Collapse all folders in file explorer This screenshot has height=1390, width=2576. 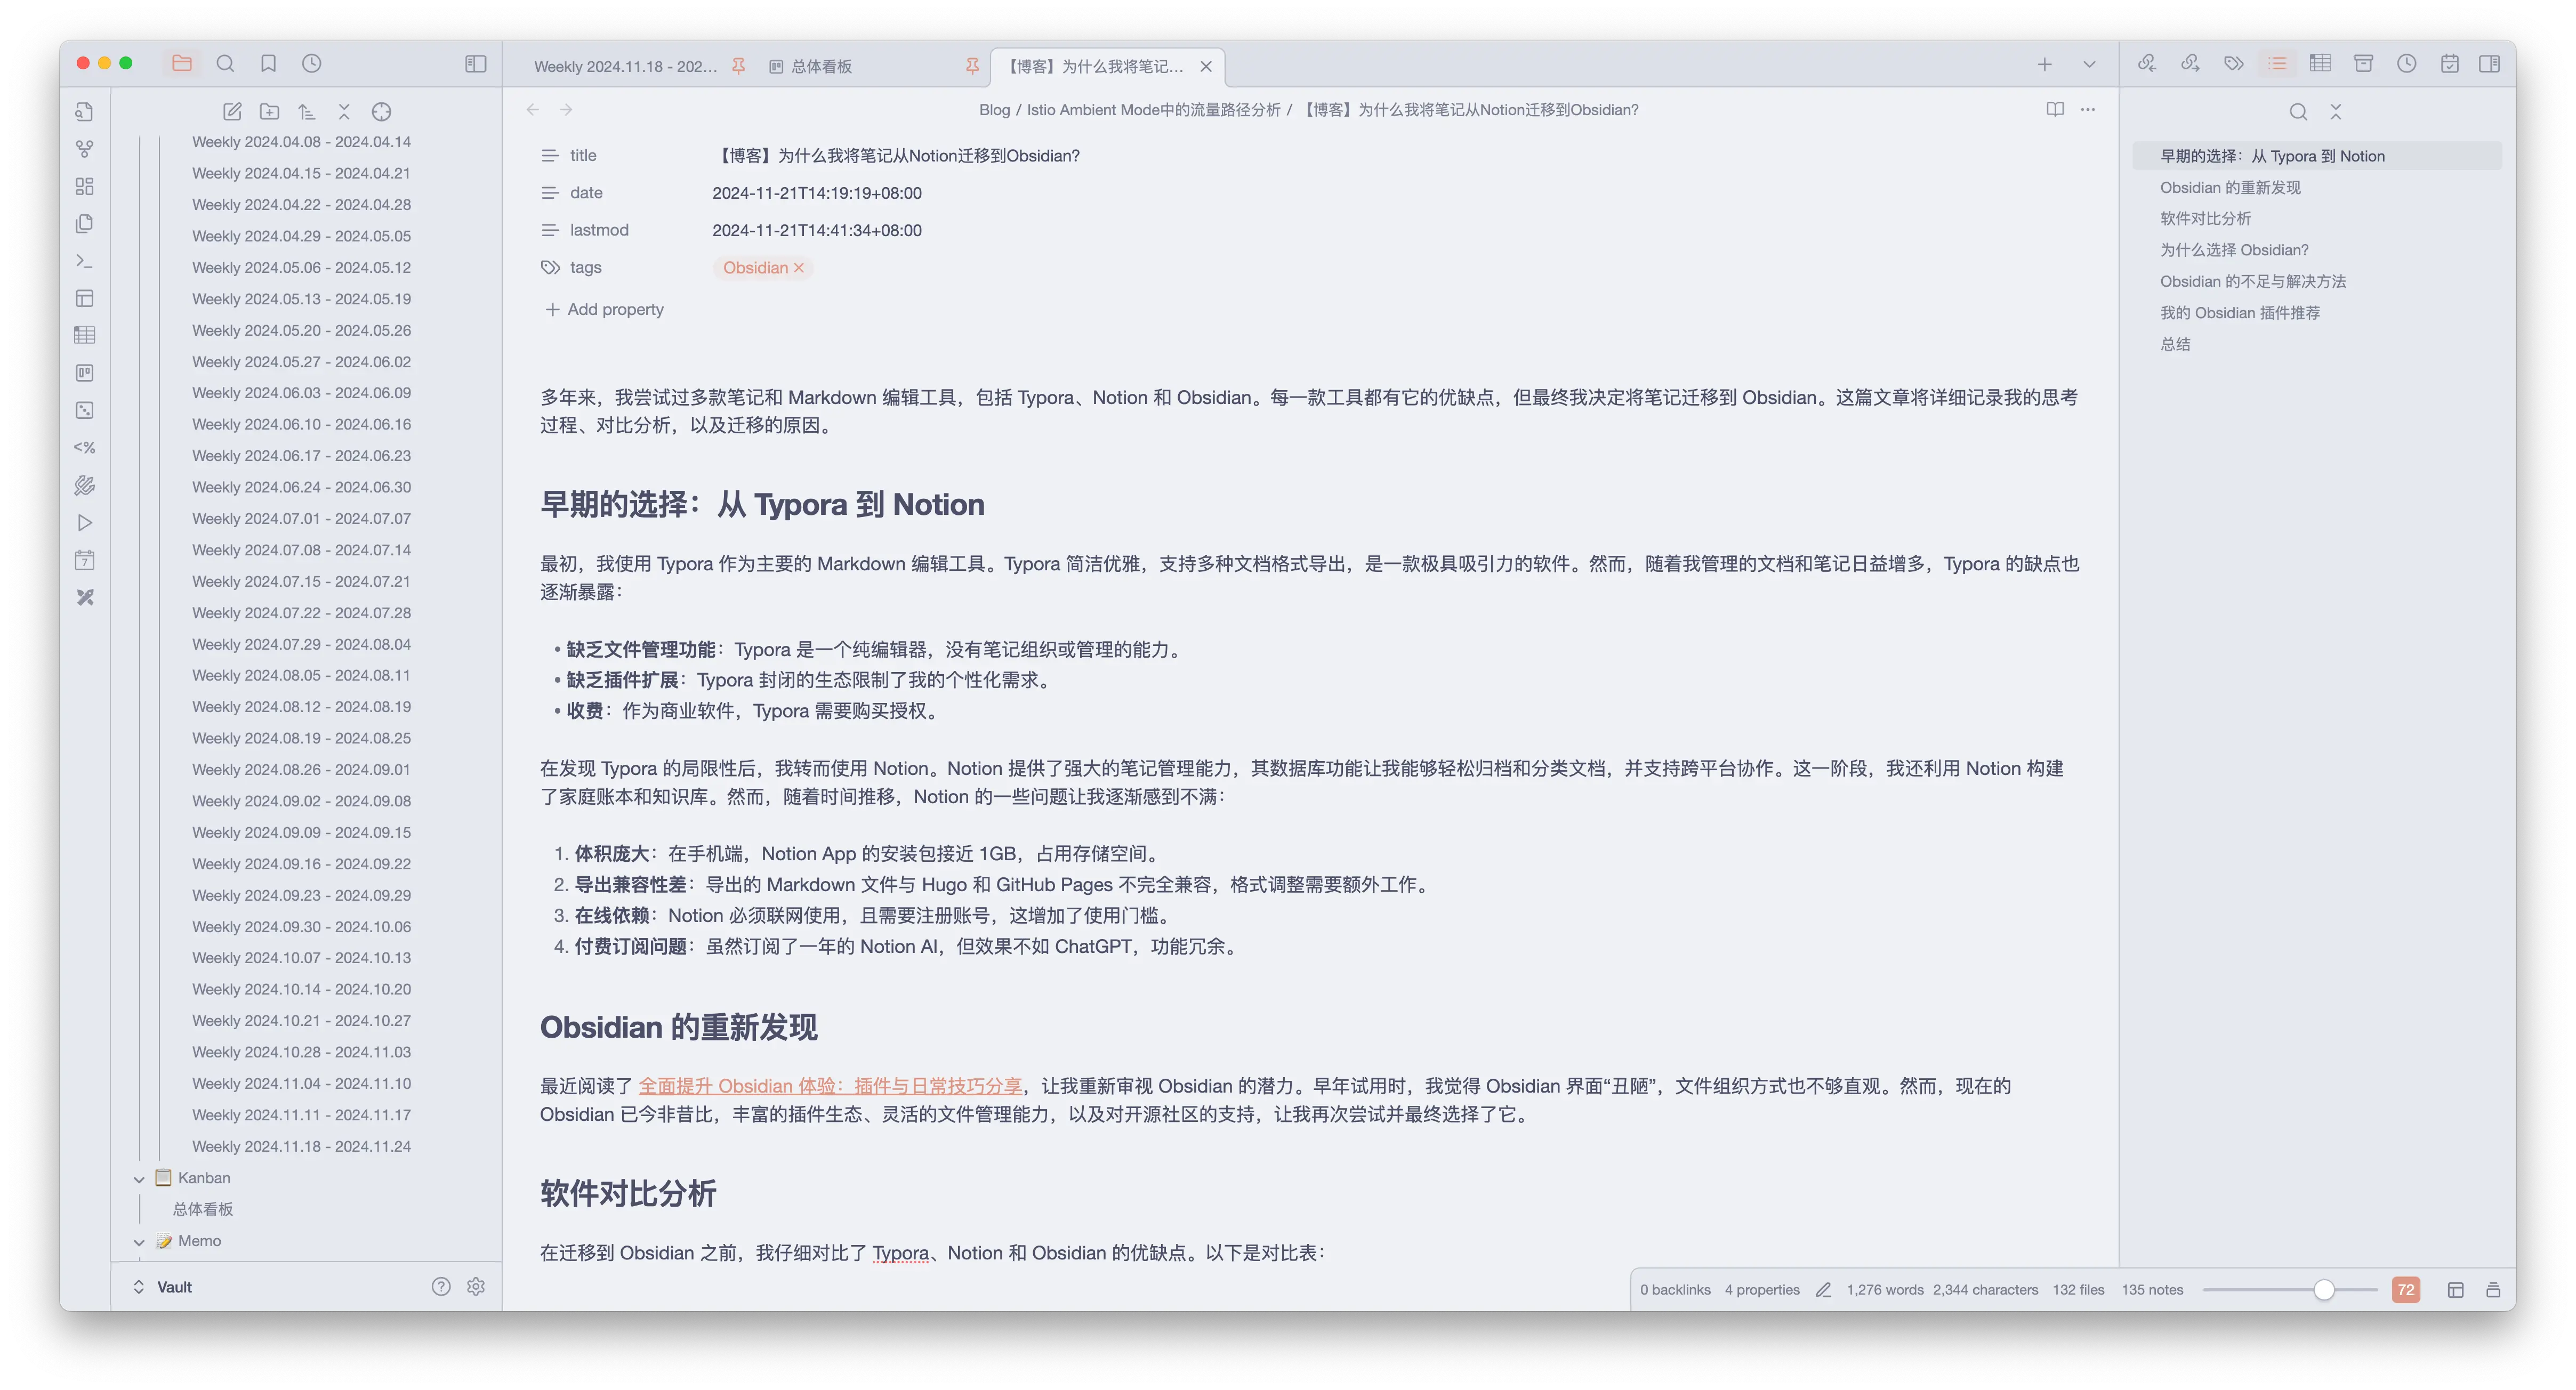click(x=344, y=112)
